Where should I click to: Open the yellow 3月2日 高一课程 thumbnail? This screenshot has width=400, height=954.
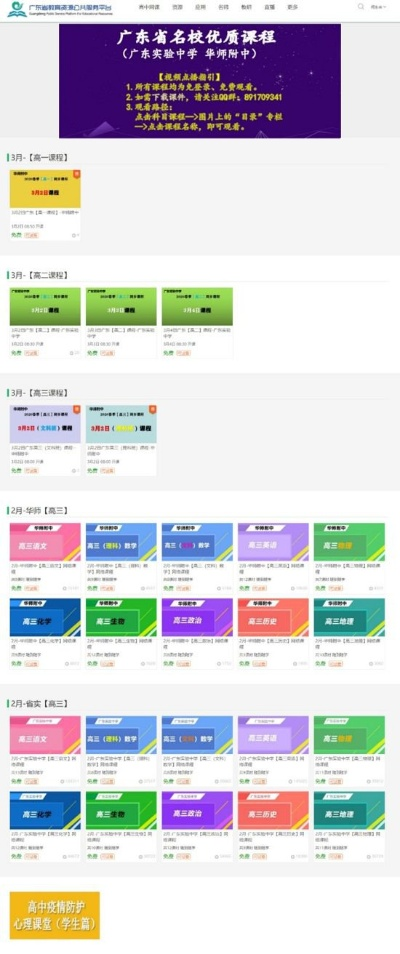(x=45, y=189)
